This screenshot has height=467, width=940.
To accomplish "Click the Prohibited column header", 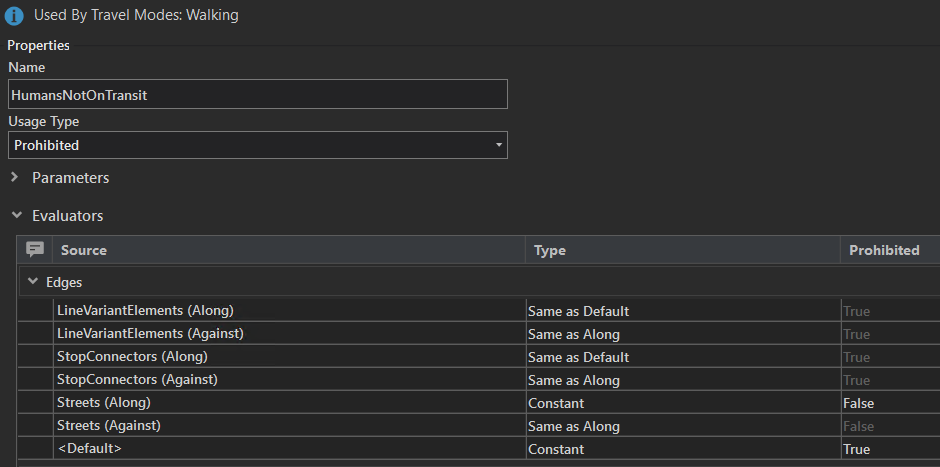I will click(x=884, y=250).
